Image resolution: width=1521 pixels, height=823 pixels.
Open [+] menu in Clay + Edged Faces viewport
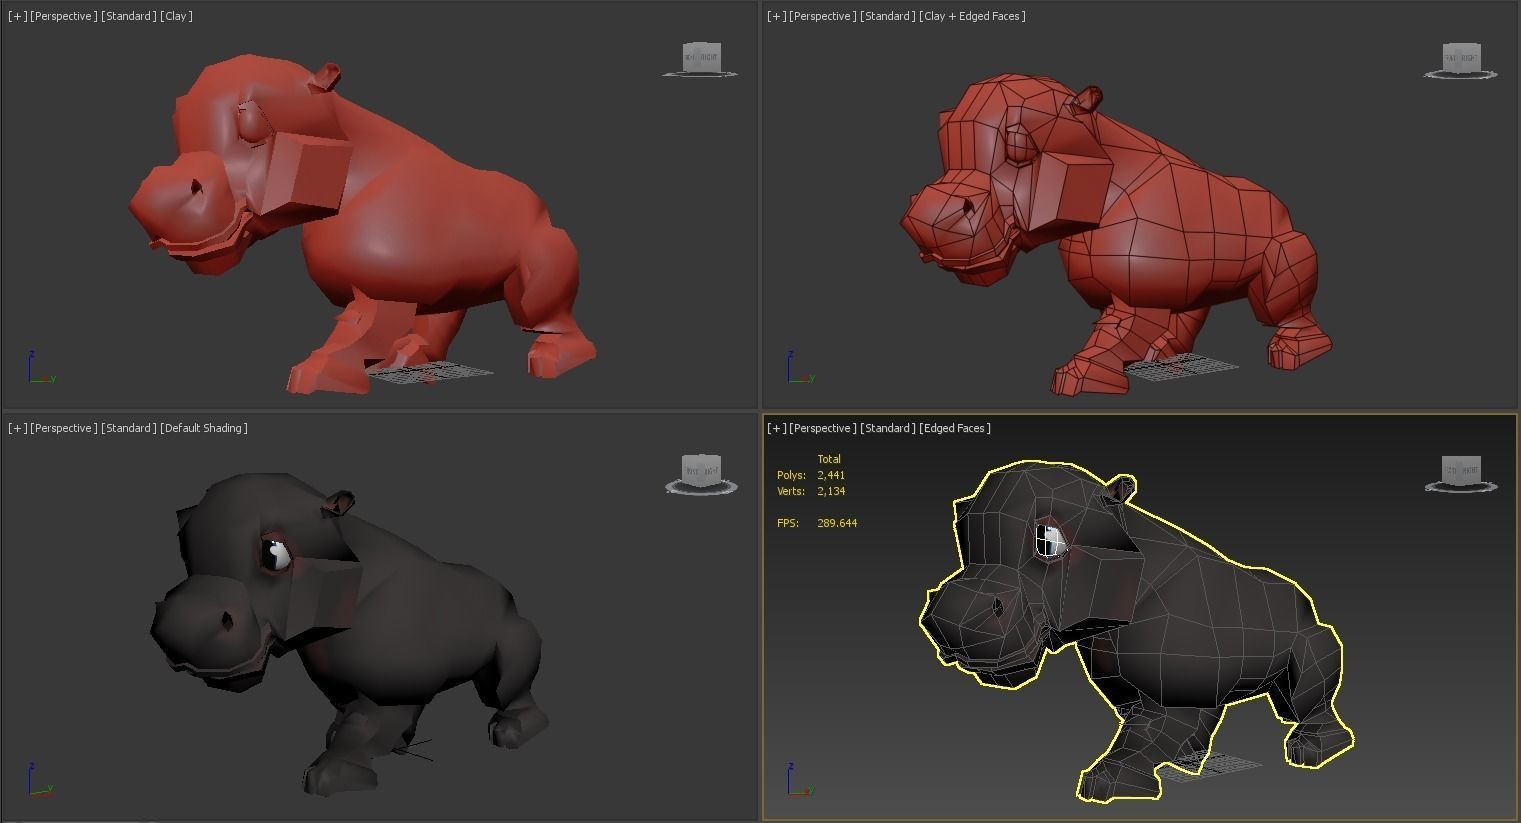[777, 16]
